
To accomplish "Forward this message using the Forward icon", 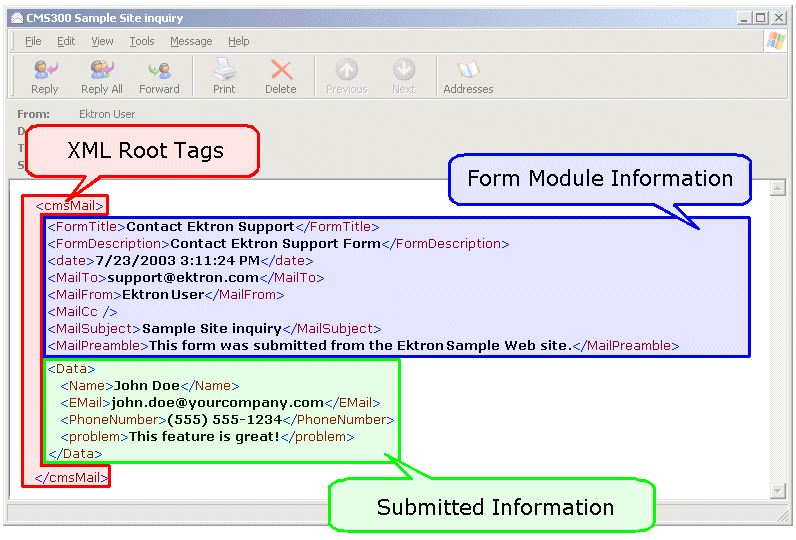I will coord(159,71).
